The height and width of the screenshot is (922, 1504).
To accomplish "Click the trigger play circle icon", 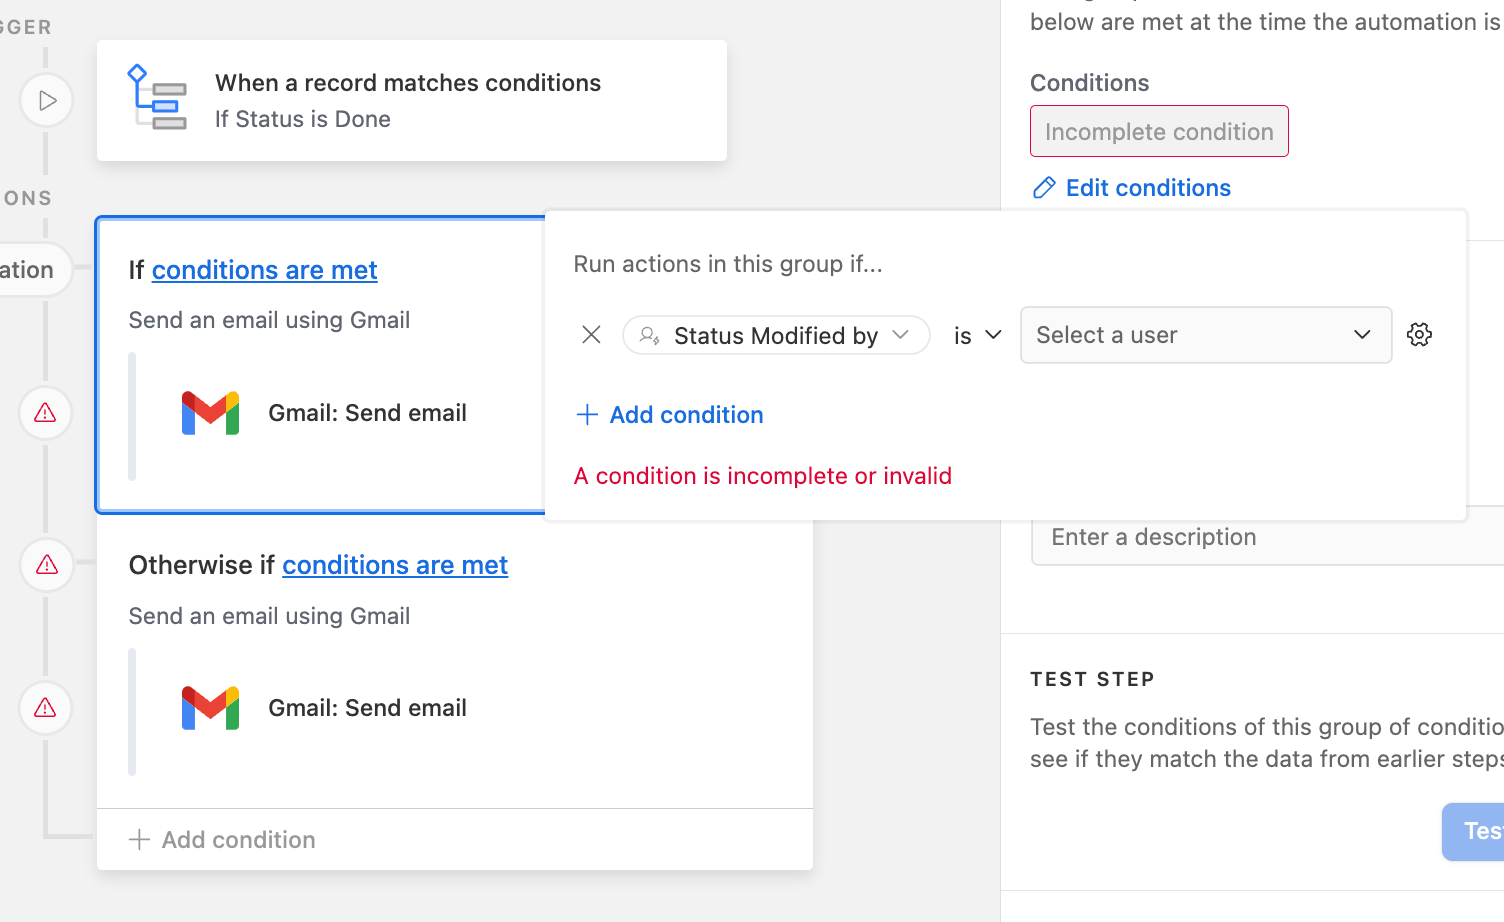I will [x=46, y=100].
